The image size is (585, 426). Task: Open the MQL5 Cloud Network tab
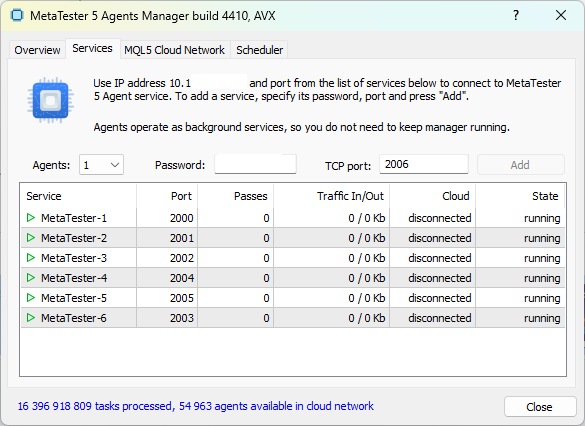pyautogui.click(x=174, y=50)
